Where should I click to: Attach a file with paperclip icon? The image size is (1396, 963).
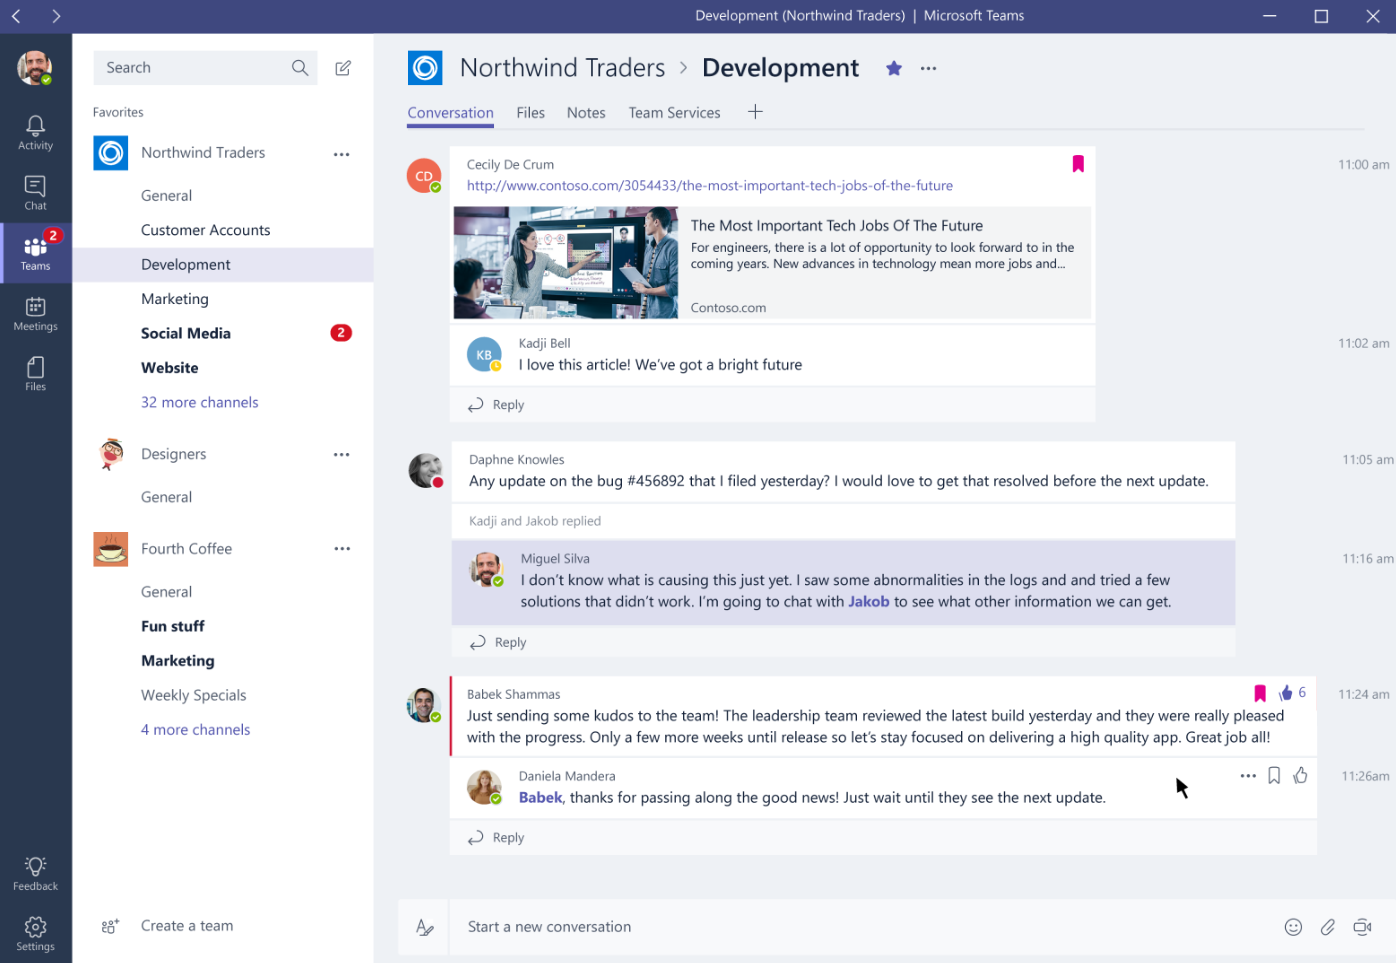pos(1327,927)
